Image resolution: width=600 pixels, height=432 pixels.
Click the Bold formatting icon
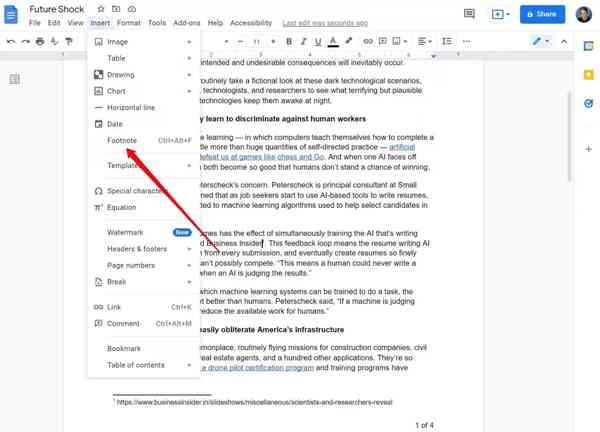pos(289,42)
